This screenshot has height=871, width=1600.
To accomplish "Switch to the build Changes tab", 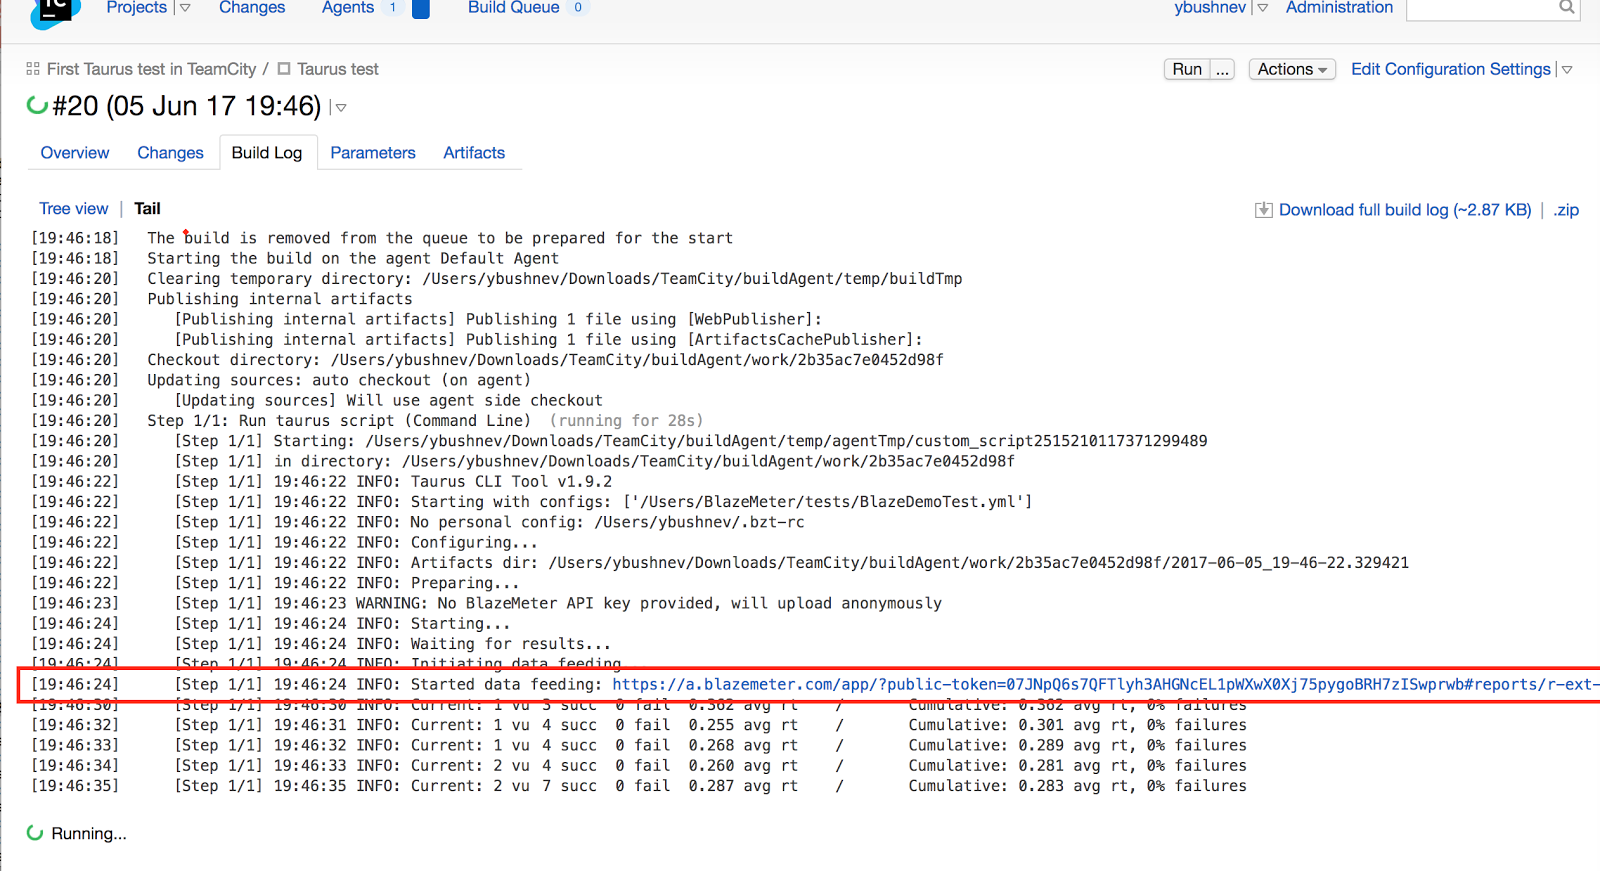I will 170,153.
